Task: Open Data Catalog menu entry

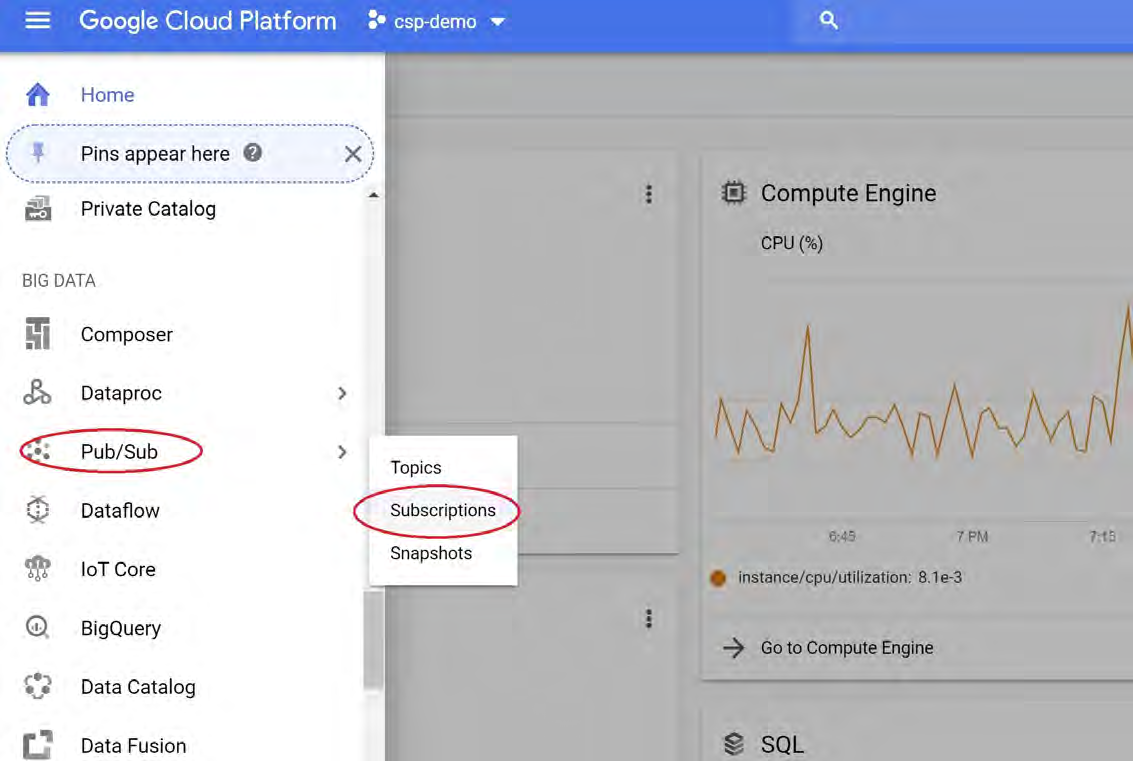Action: [138, 687]
